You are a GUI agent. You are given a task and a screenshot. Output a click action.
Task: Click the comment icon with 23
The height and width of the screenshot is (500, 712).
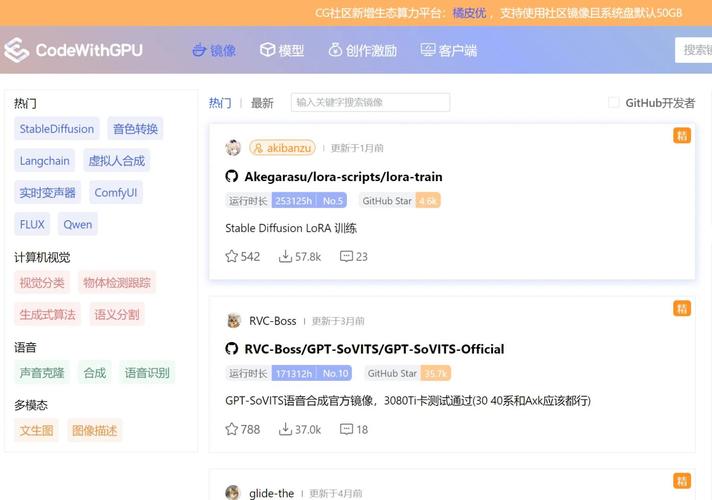click(346, 256)
